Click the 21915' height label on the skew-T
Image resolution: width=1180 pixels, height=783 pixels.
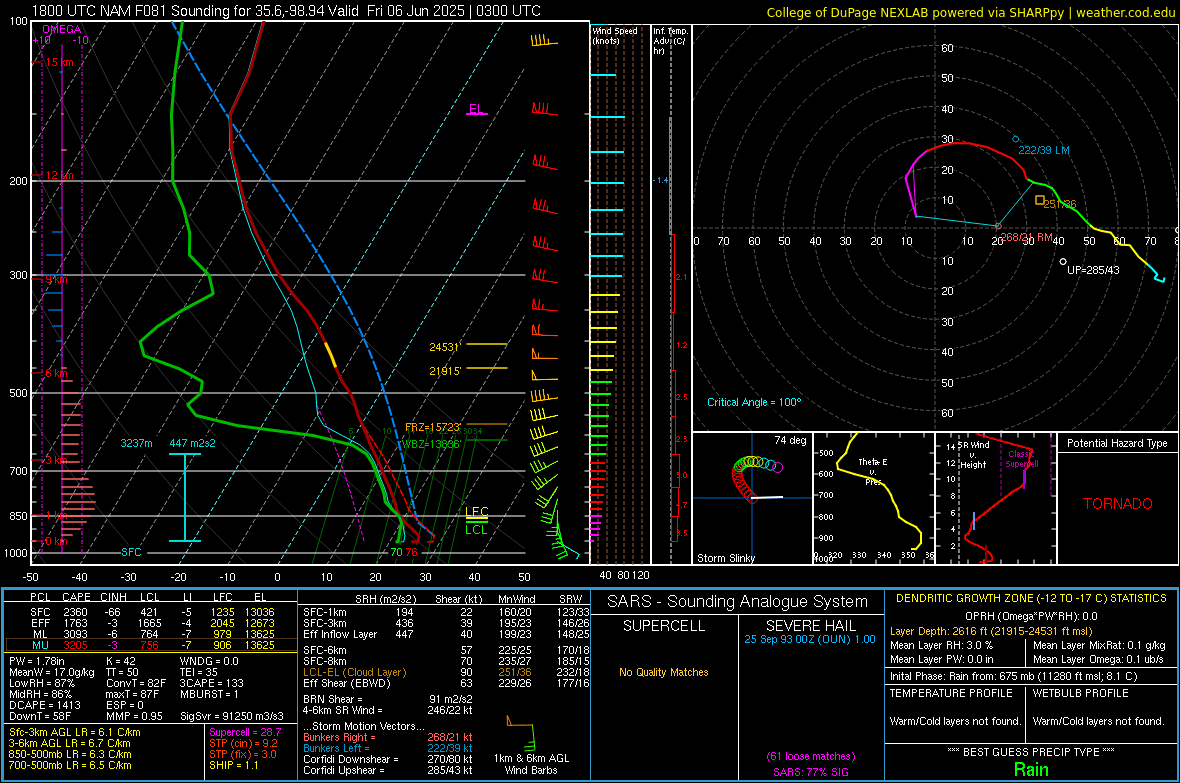click(x=444, y=371)
